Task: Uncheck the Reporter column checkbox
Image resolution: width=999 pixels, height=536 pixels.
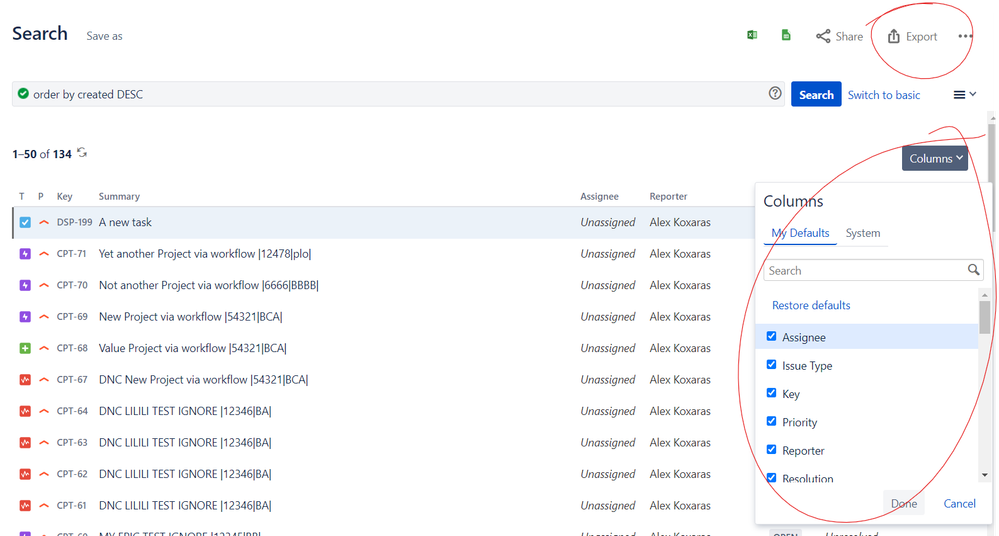Action: [x=772, y=449]
